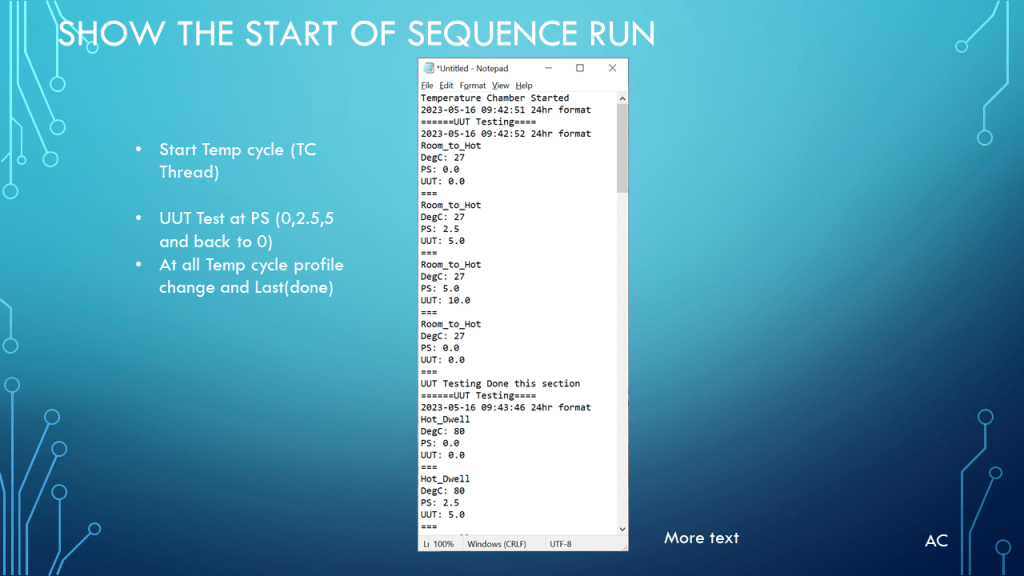The image size is (1024, 576).
Task: Click Windows (CRLF) in the status bar
Action: [499, 543]
